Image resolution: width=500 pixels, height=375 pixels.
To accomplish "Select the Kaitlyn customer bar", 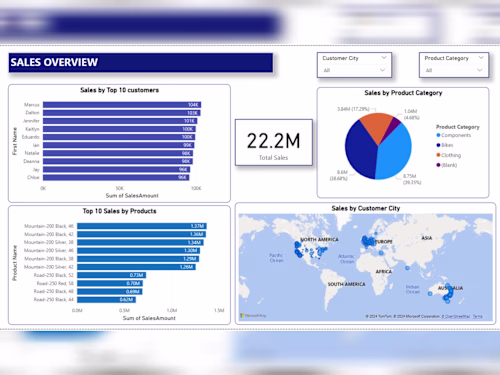I will 119,129.
